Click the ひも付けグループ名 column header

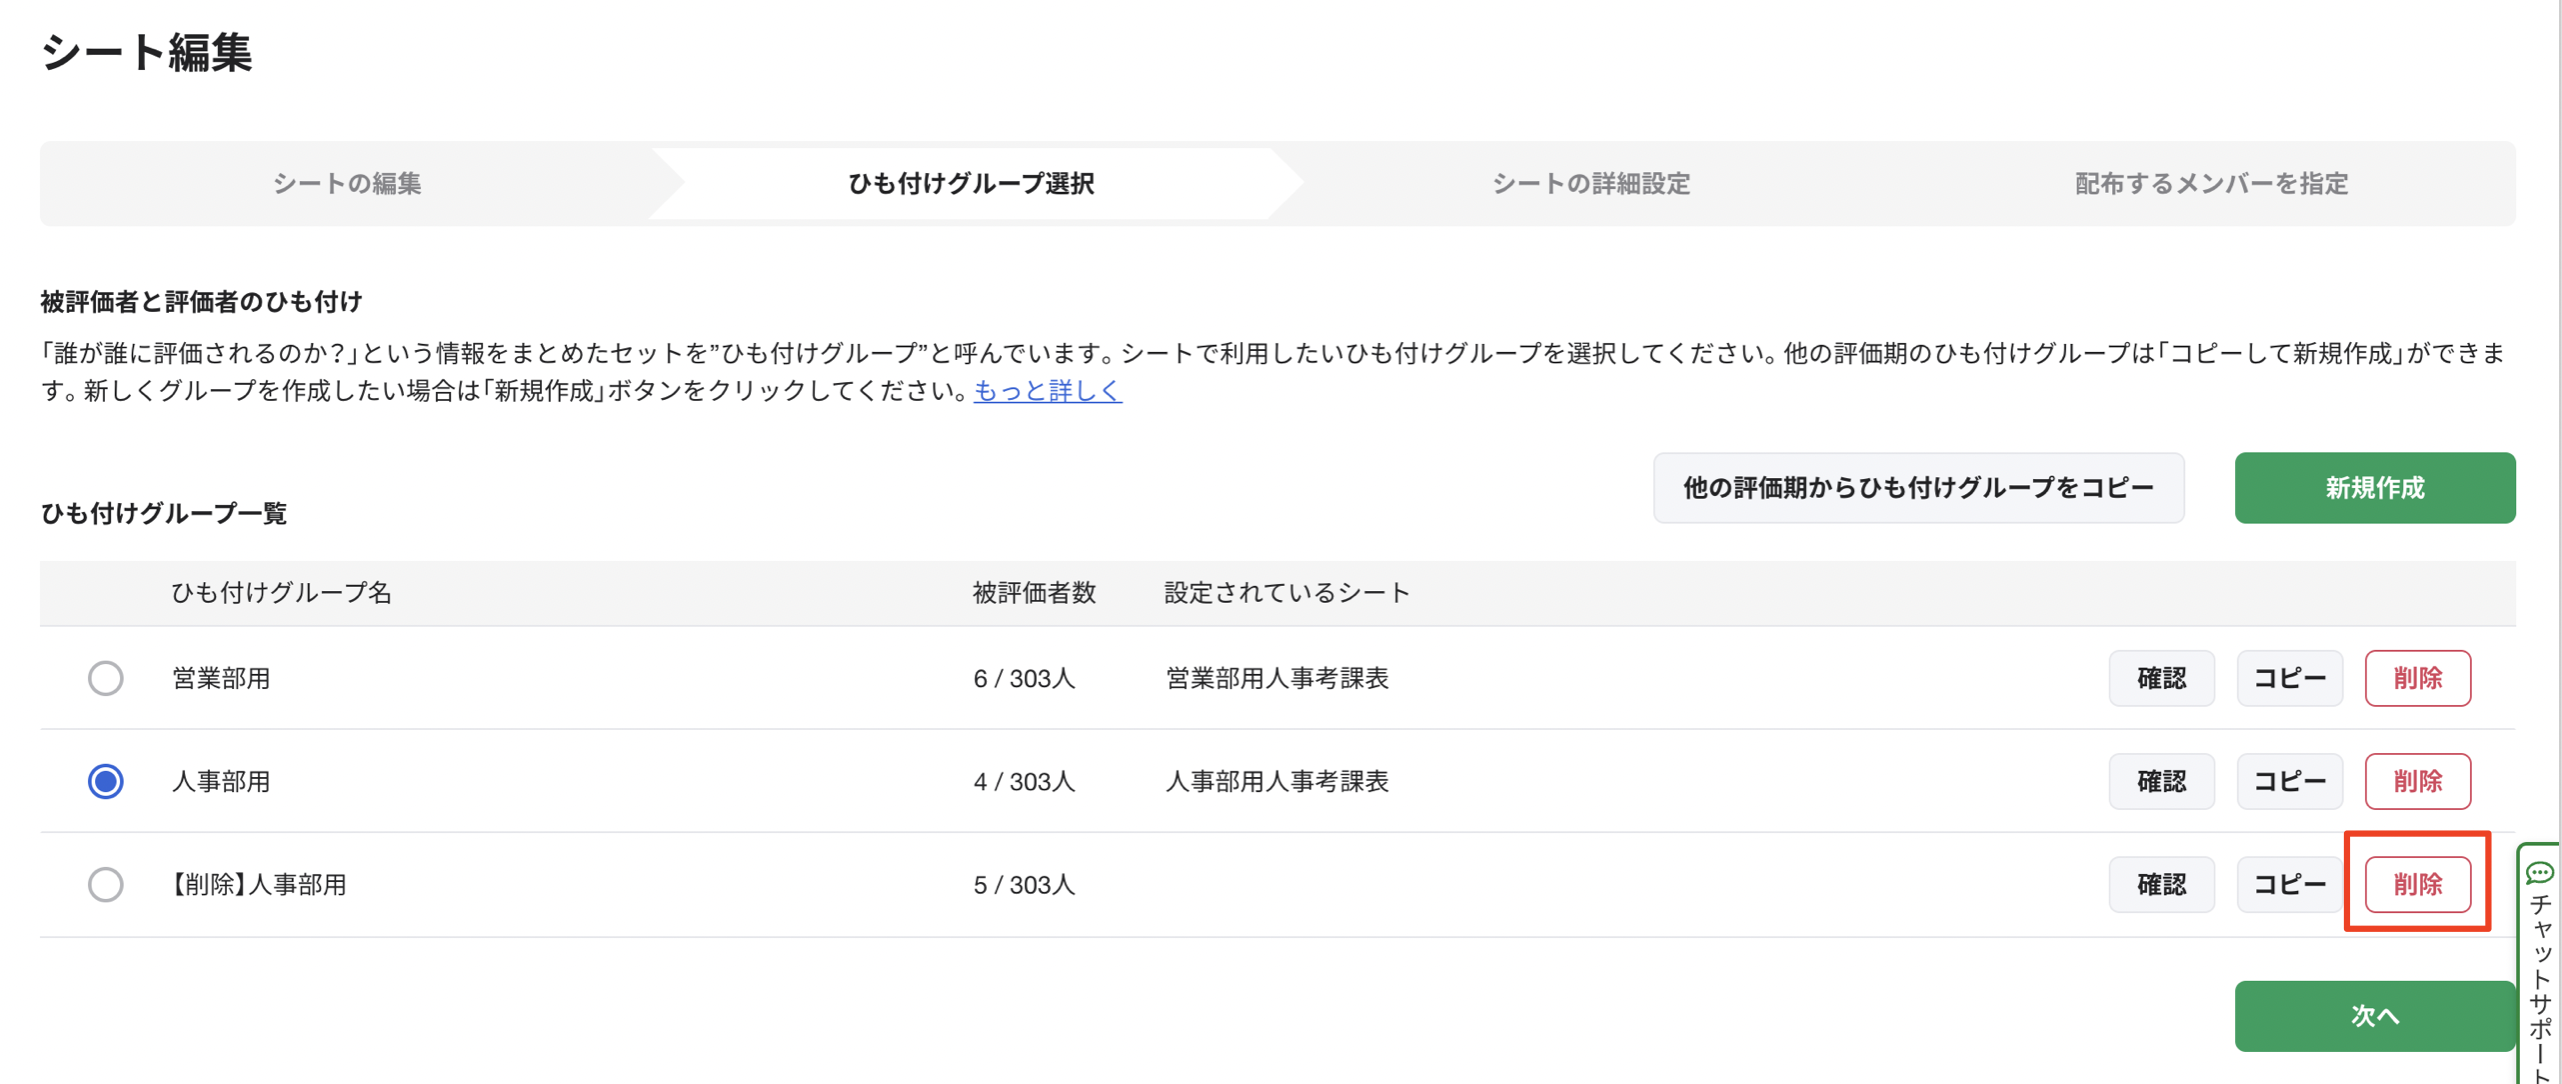pos(281,593)
